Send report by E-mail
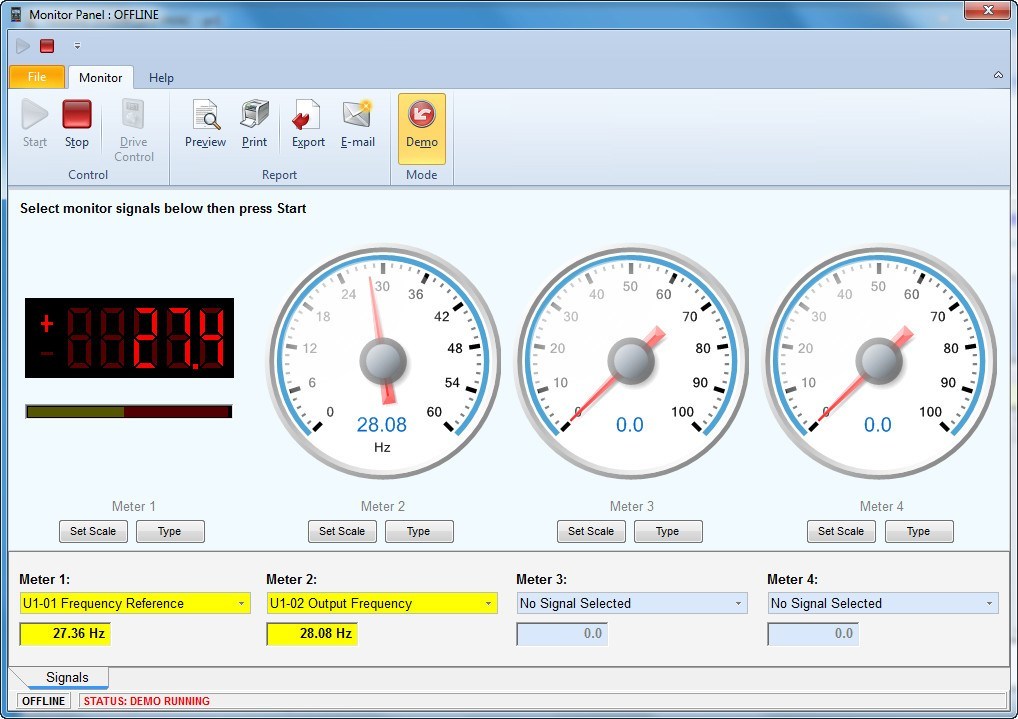 click(358, 123)
